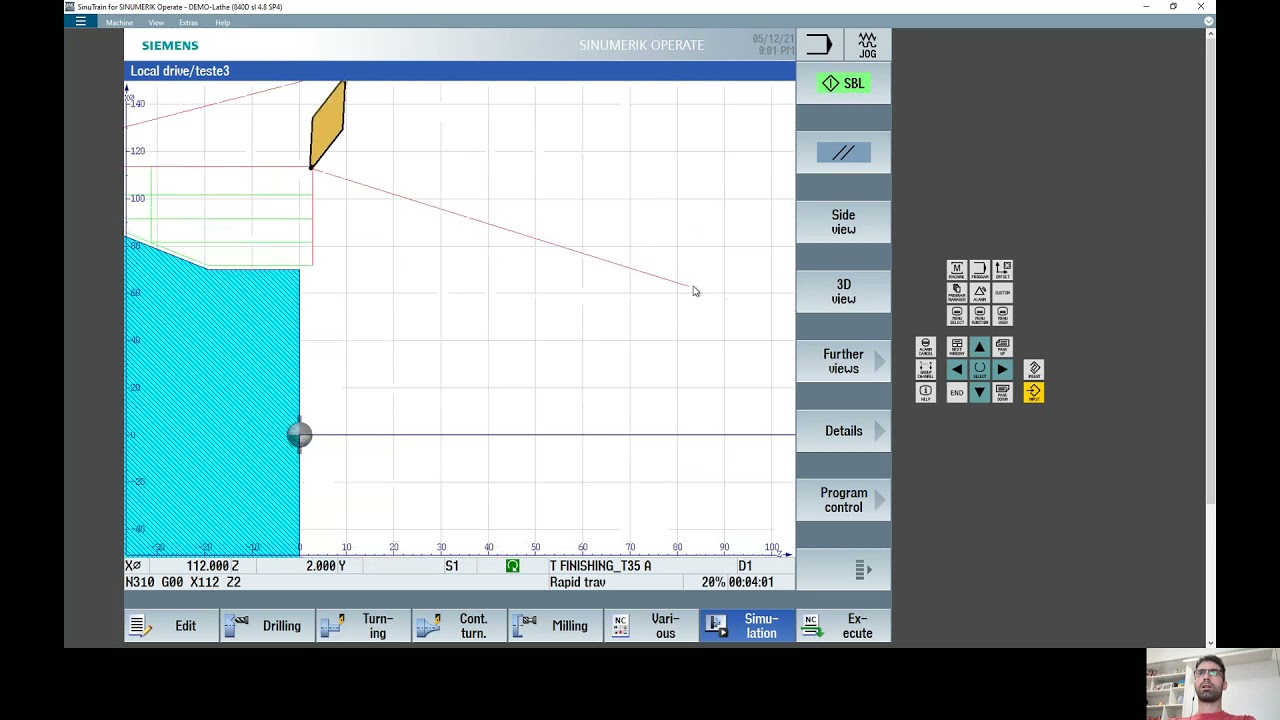Click the ALARM key on keypad

click(980, 293)
